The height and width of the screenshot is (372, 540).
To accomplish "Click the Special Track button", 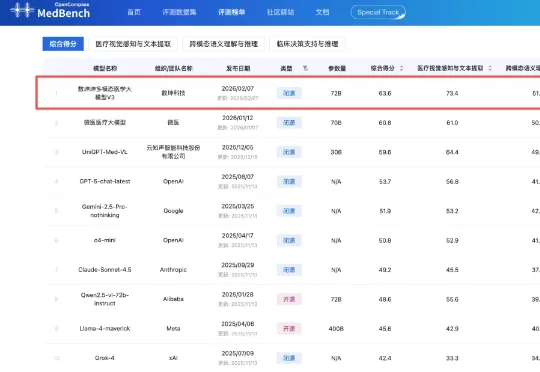I will (x=378, y=12).
